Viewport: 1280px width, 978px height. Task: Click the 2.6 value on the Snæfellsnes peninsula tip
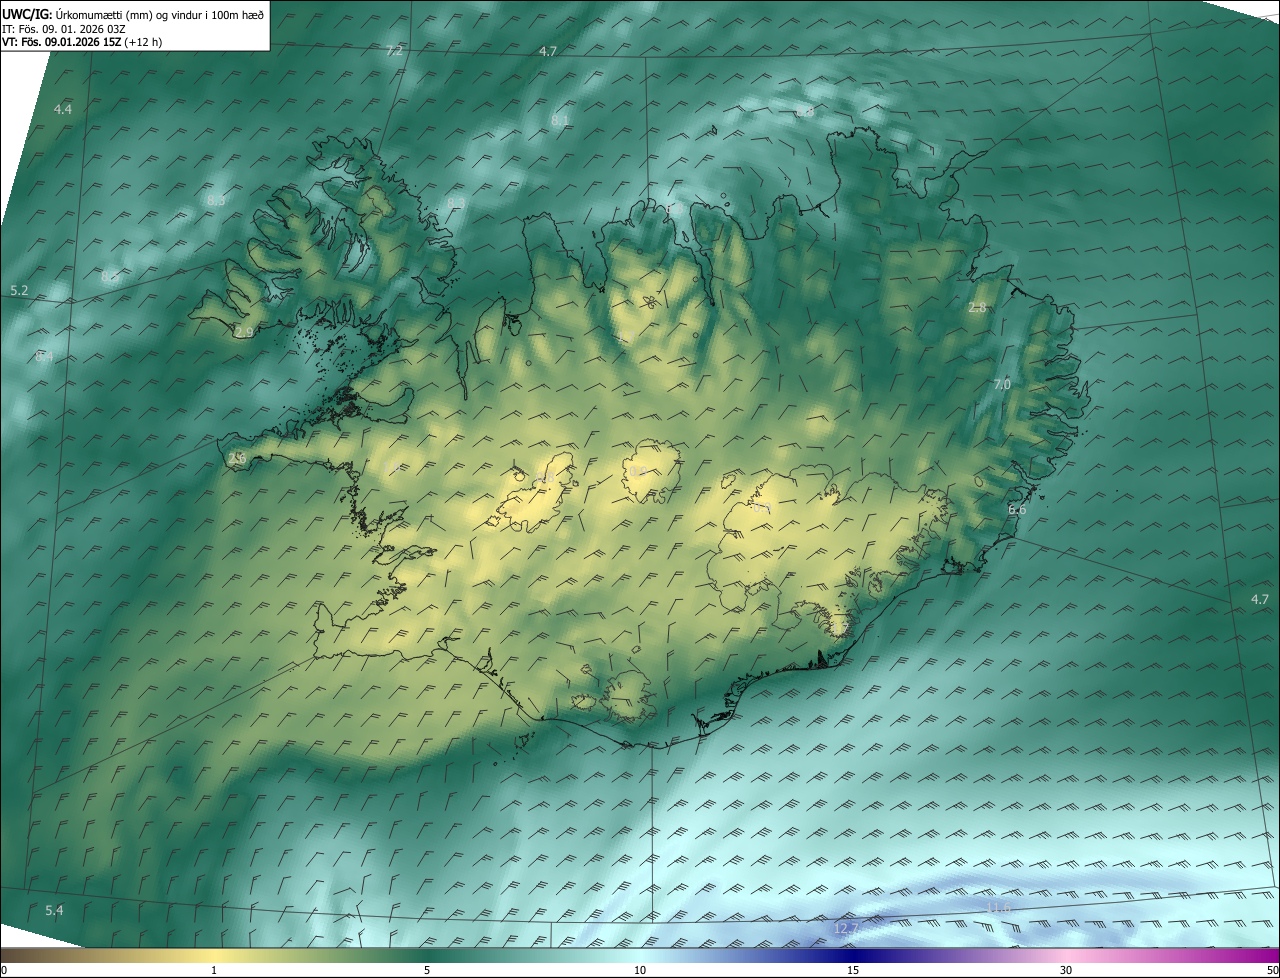click(x=237, y=459)
